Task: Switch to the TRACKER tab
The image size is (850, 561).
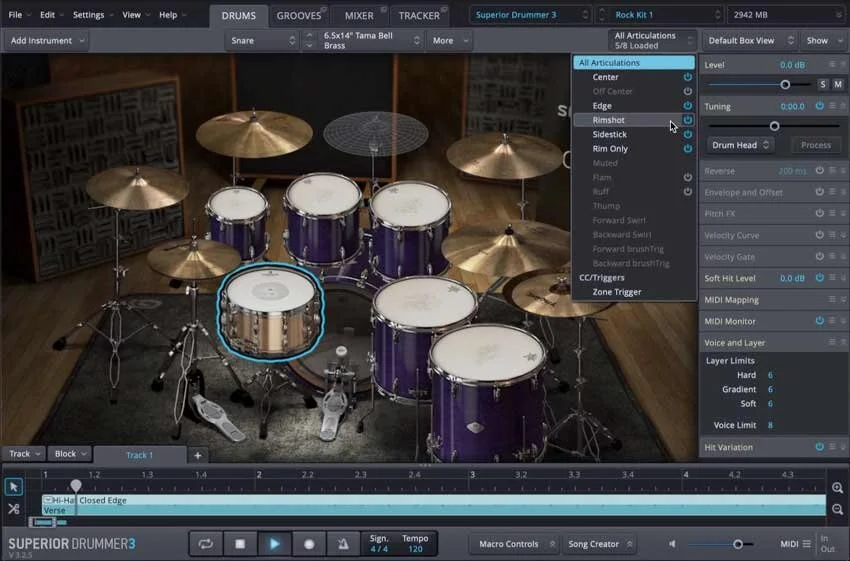Action: (x=419, y=16)
